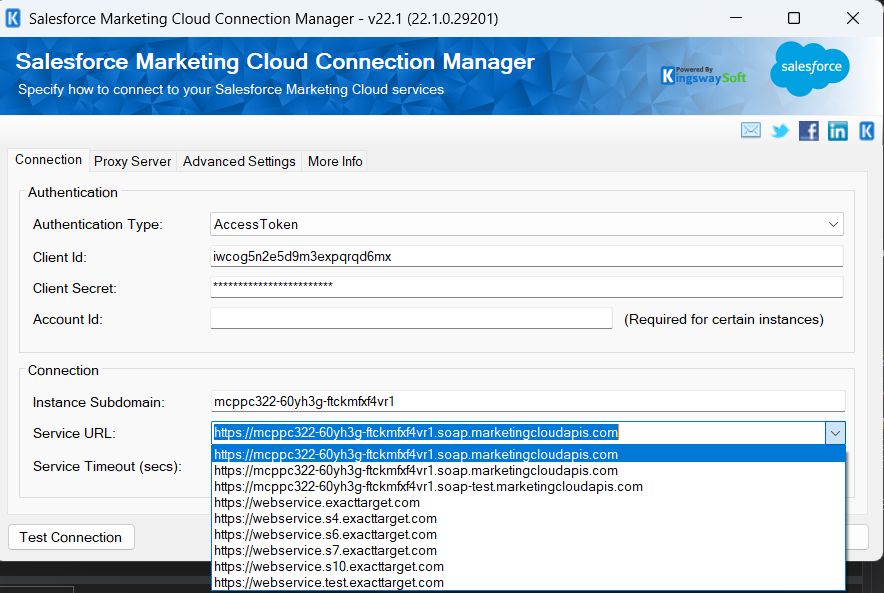Screen dimensions: 884x593
Task: Select https://webservice.s4.exacttarget.com
Action: click(528, 519)
